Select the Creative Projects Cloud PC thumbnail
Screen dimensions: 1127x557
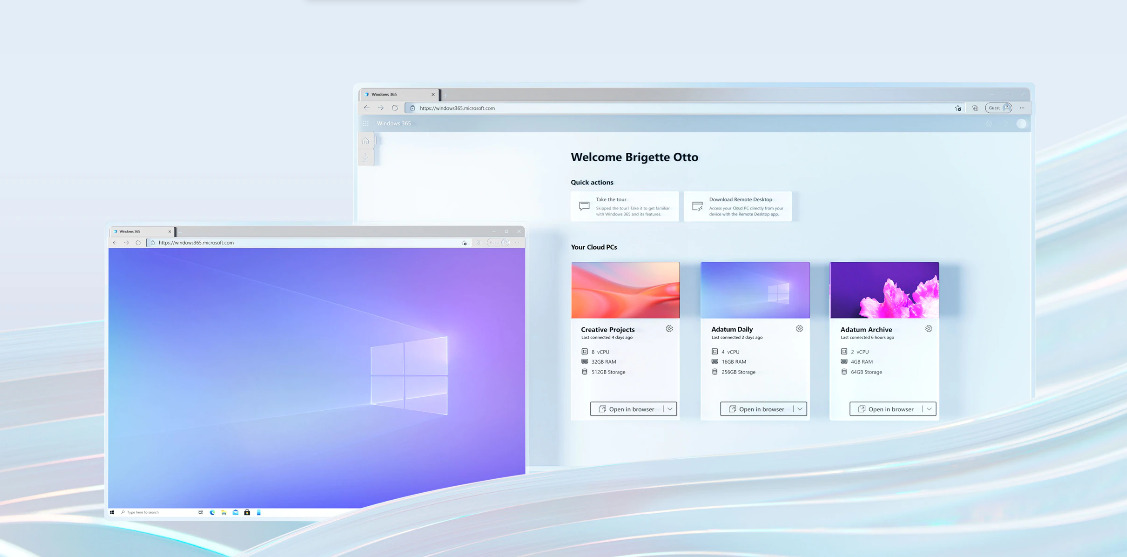625,290
